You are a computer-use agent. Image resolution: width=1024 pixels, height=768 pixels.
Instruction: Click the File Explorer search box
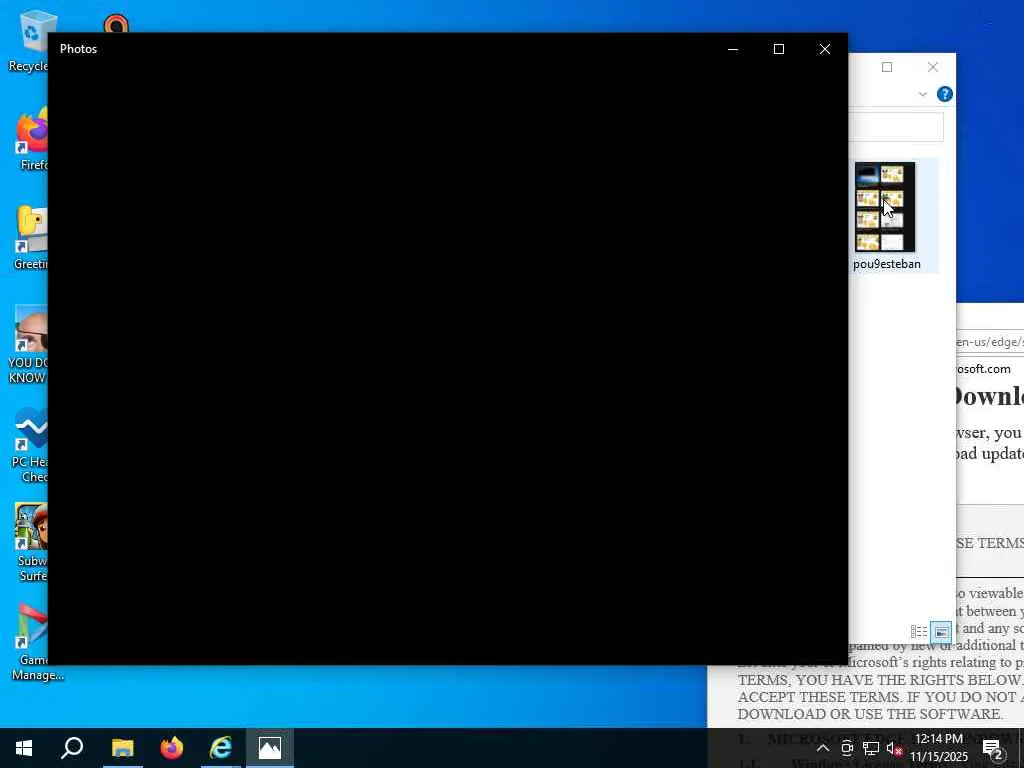pos(896,127)
